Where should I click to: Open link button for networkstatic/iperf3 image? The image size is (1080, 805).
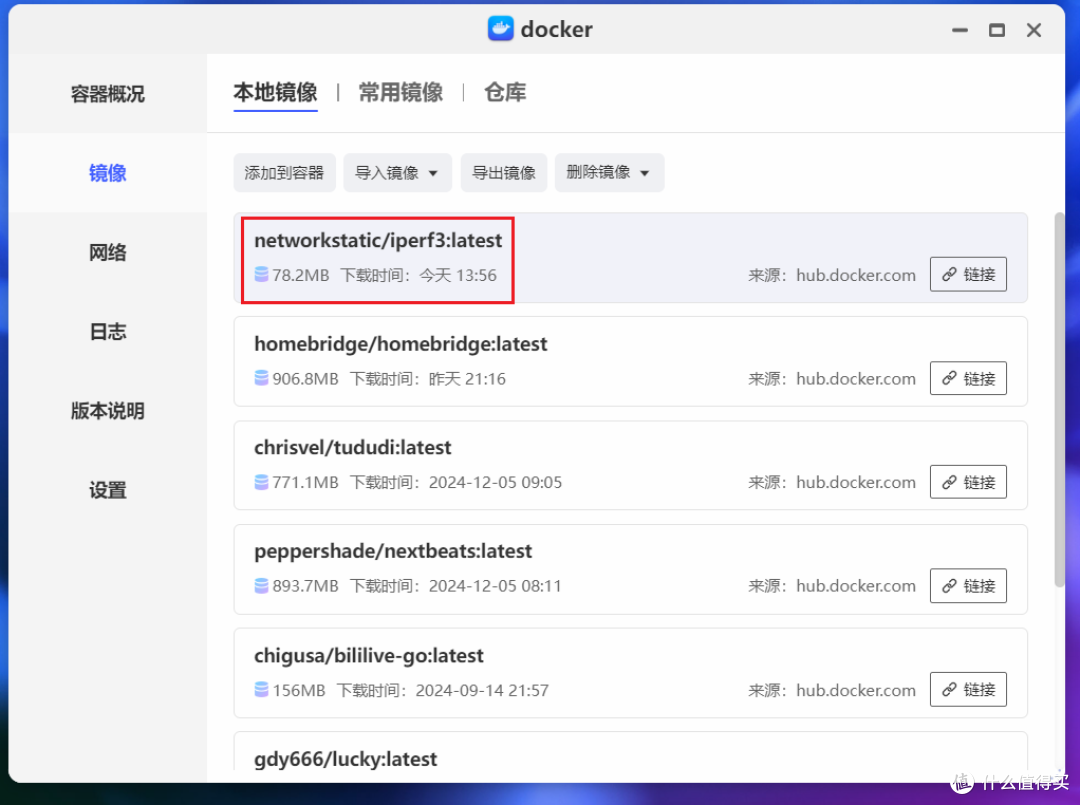(x=968, y=274)
